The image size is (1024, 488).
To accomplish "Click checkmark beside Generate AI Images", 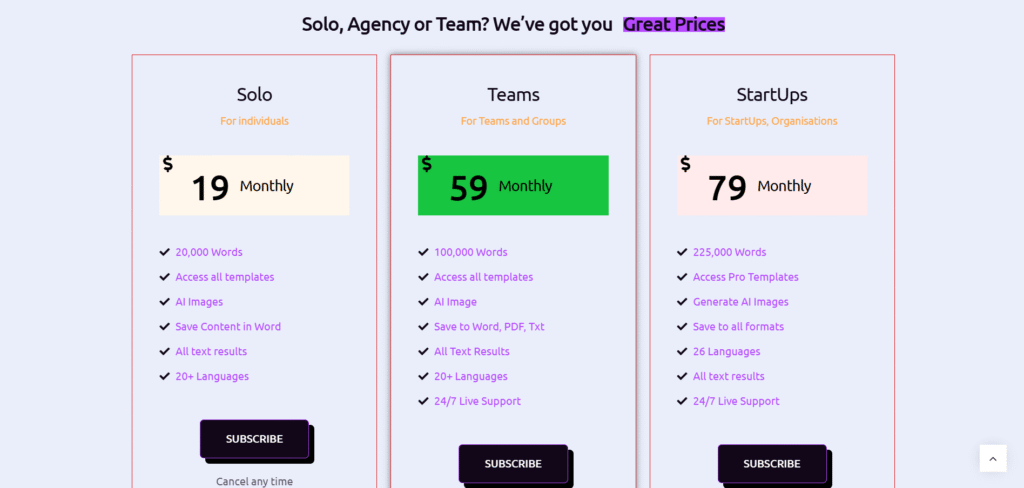I will coord(682,302).
